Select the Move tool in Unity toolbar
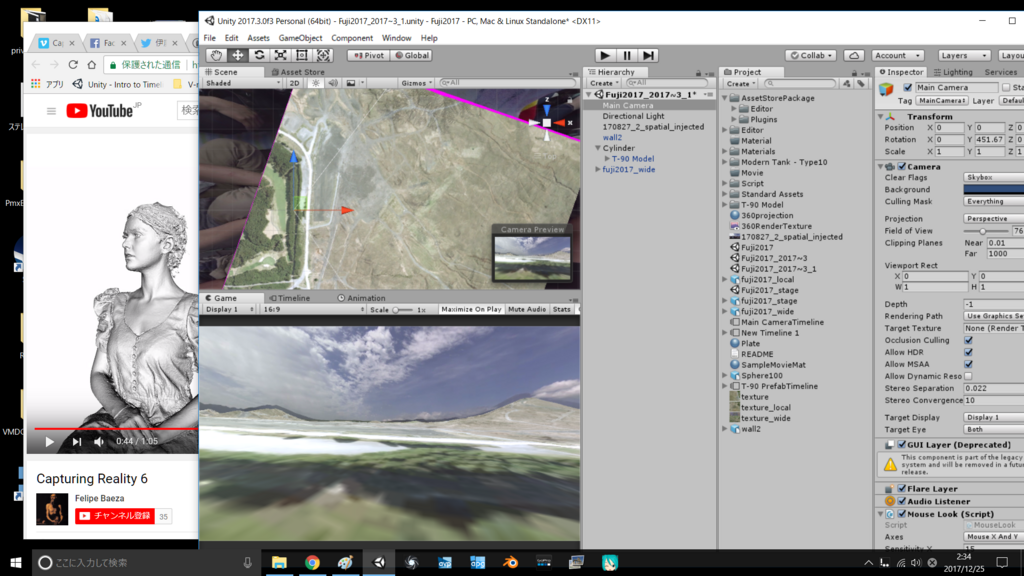 238,56
